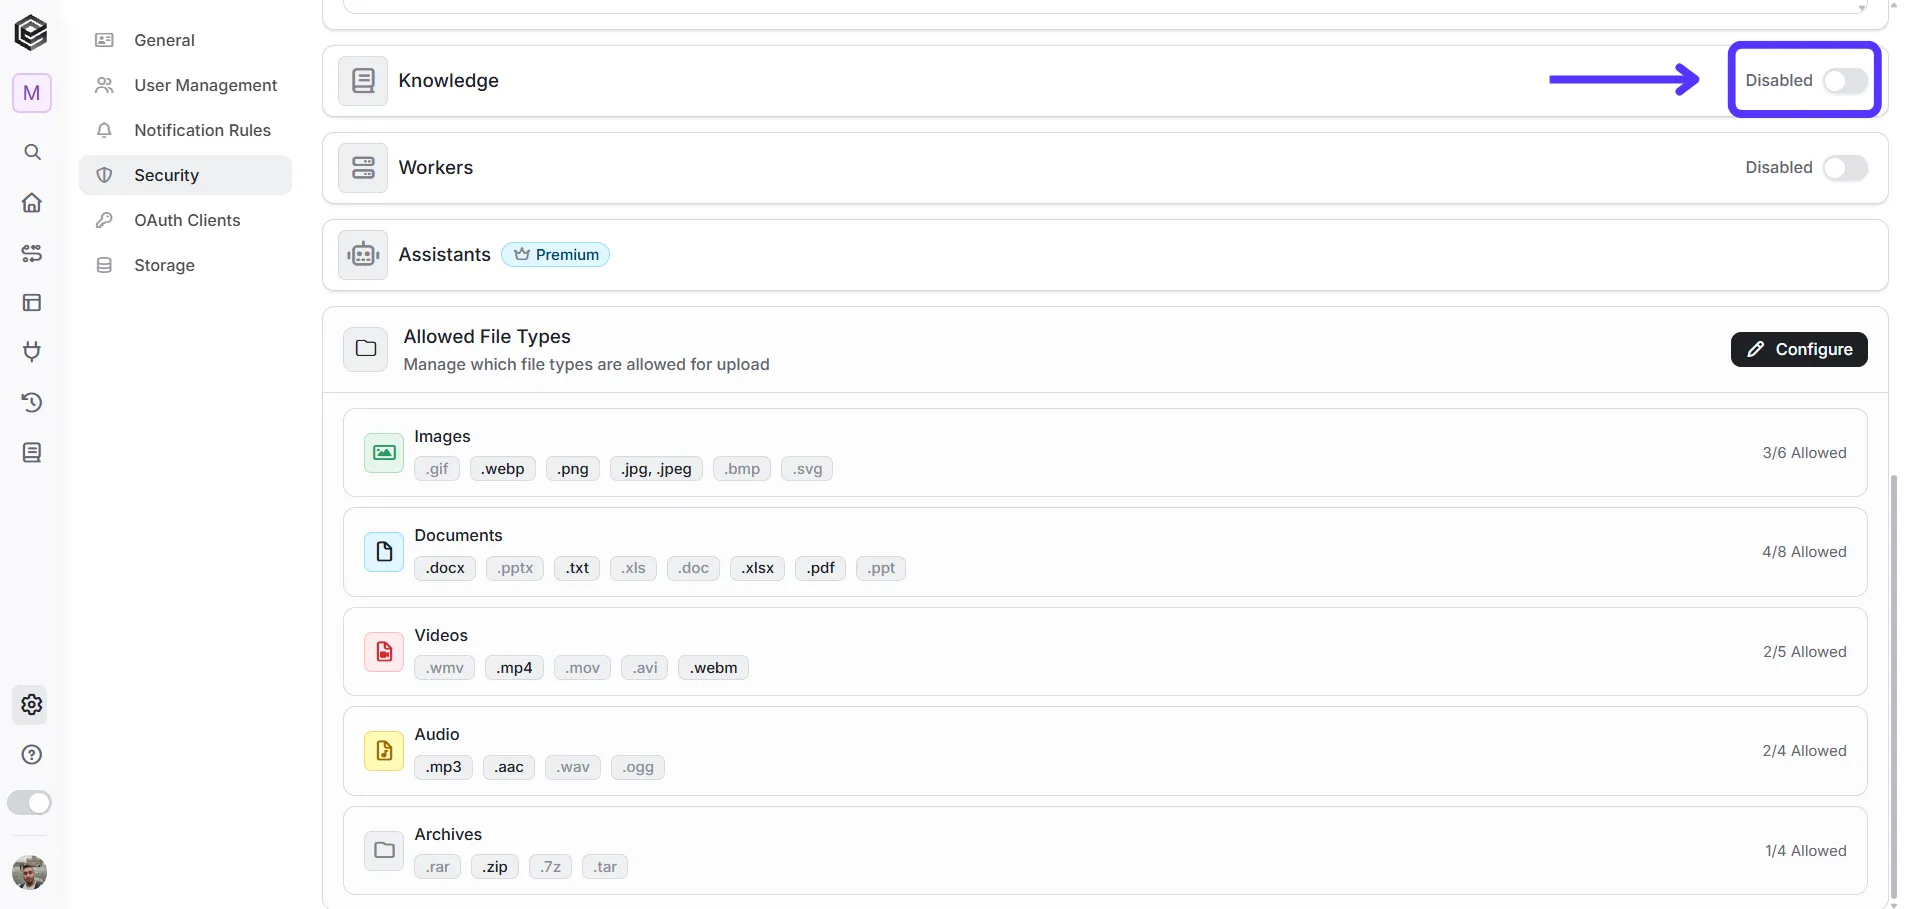Viewport: 1918px width, 909px height.
Task: Click the .svg image type chip
Action: pyautogui.click(x=807, y=469)
